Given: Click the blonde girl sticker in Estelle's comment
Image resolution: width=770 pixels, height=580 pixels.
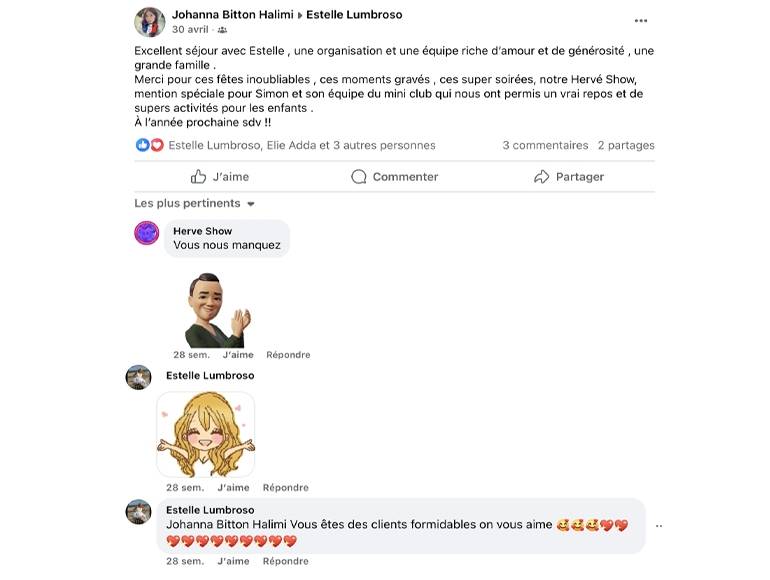Looking at the screenshot, I should [205, 434].
